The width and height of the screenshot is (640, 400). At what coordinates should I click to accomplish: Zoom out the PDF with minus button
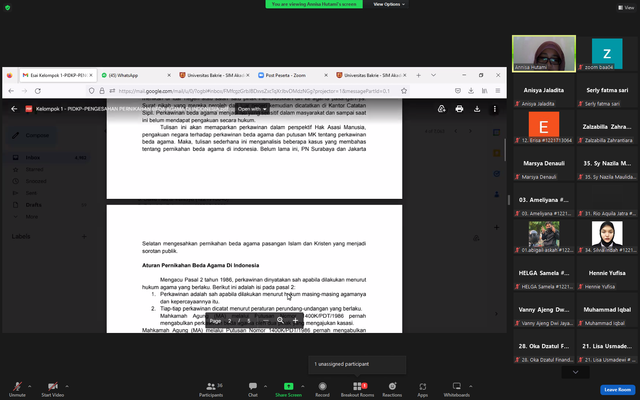pos(266,321)
